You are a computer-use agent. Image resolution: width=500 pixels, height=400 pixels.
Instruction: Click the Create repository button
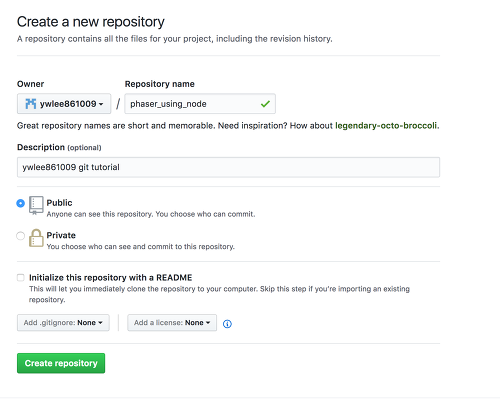(x=61, y=363)
